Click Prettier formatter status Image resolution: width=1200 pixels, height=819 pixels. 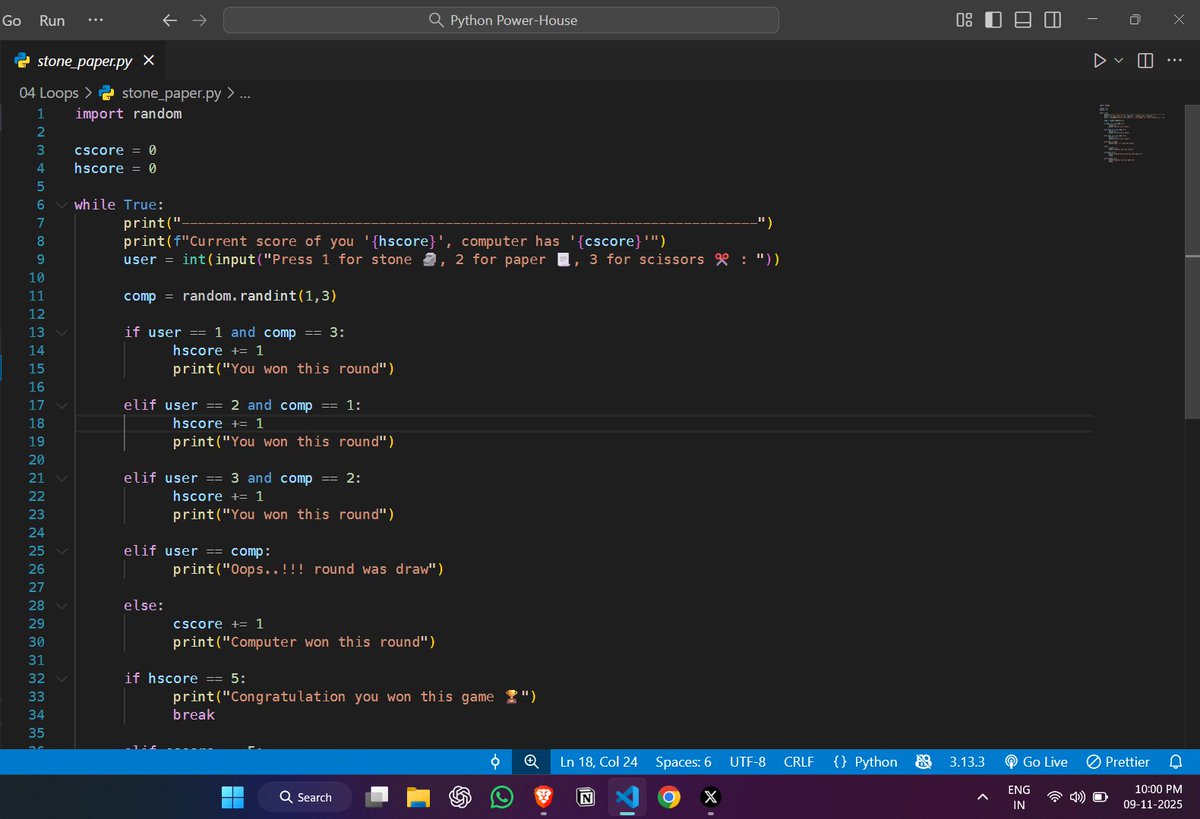click(x=1118, y=762)
